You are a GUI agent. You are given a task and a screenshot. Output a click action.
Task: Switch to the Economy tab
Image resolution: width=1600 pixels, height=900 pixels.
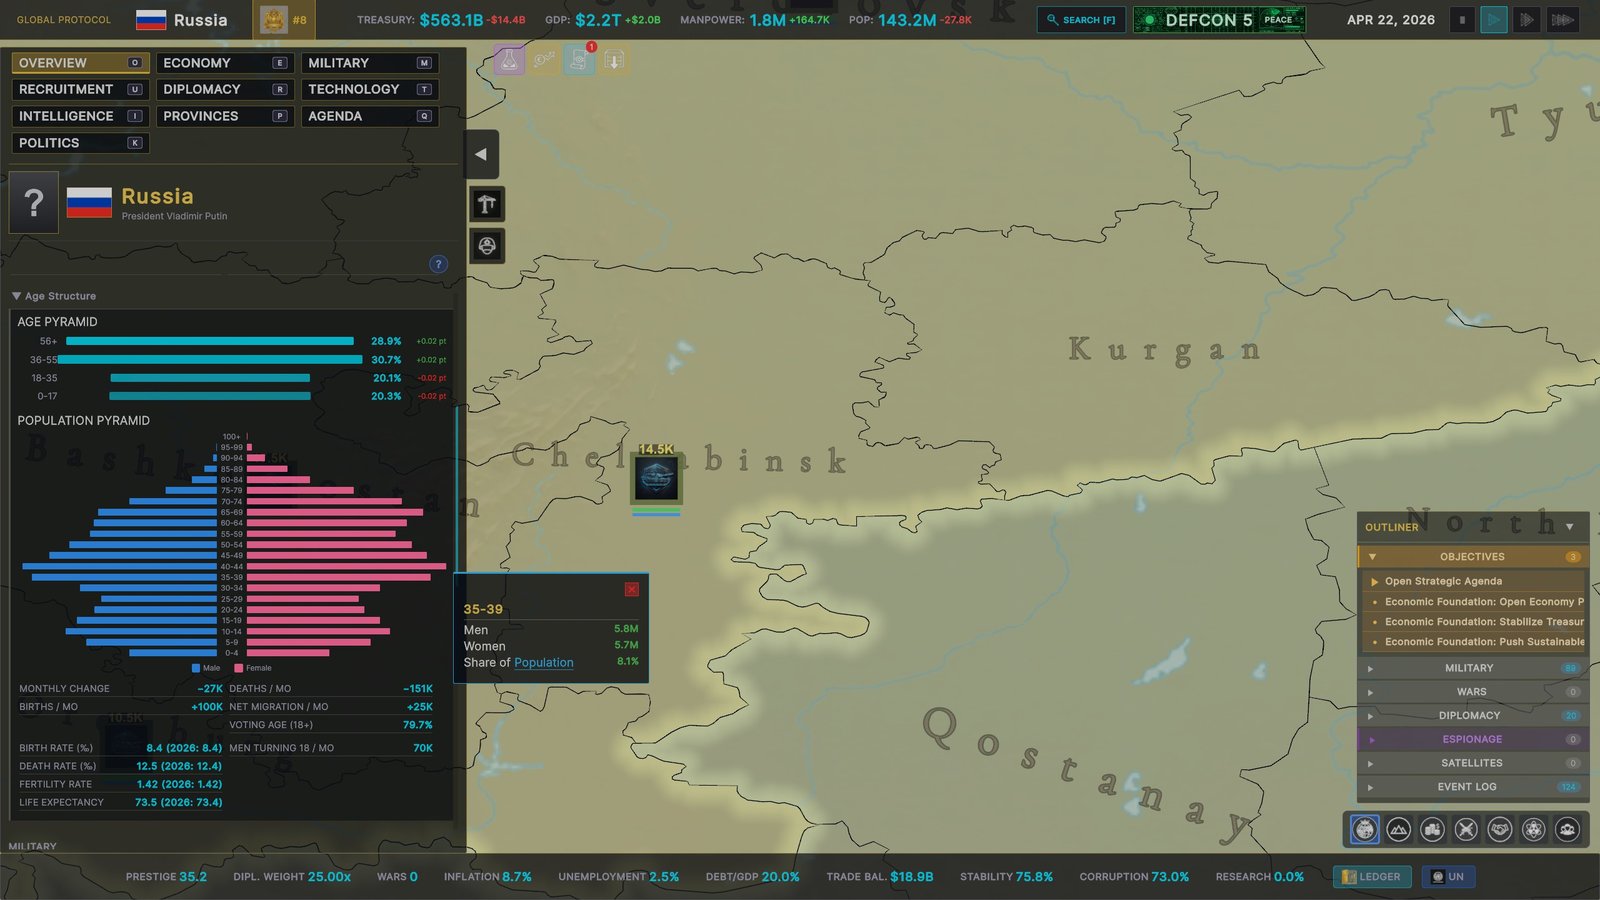point(225,63)
